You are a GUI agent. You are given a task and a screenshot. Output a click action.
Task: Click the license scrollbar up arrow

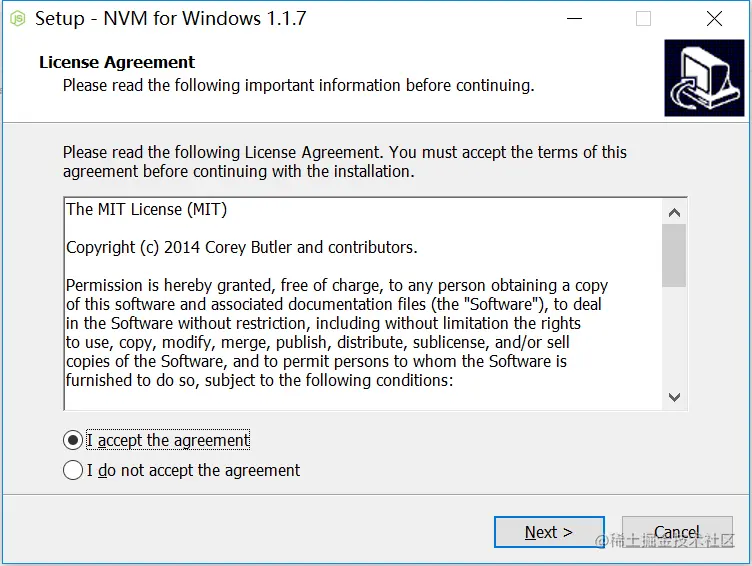pos(674,212)
